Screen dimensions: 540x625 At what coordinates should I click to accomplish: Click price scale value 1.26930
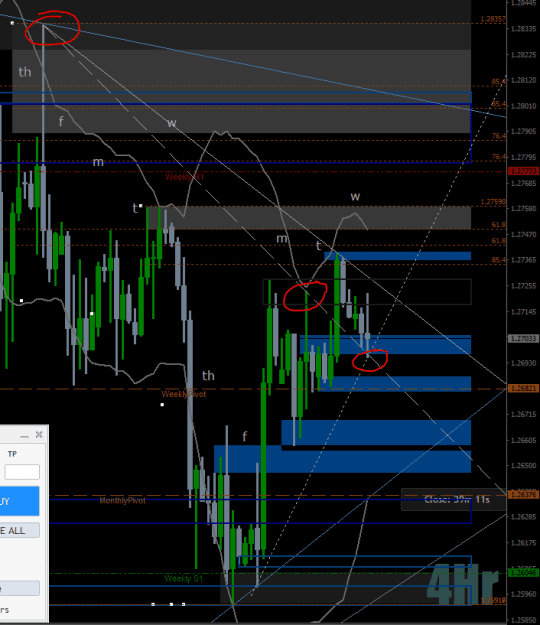pyautogui.click(x=524, y=363)
